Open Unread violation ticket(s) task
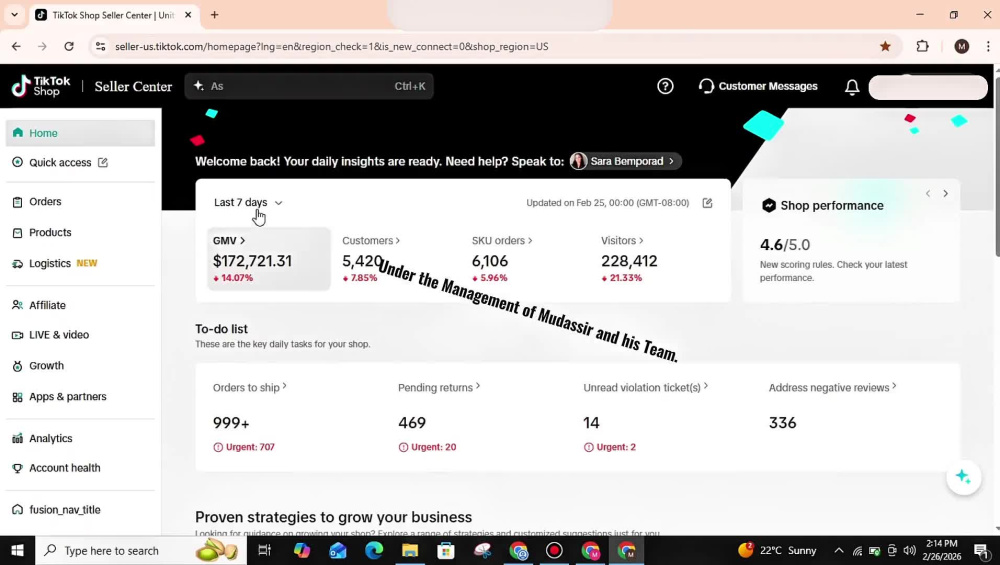Image resolution: width=1000 pixels, height=565 pixels. tap(645, 387)
